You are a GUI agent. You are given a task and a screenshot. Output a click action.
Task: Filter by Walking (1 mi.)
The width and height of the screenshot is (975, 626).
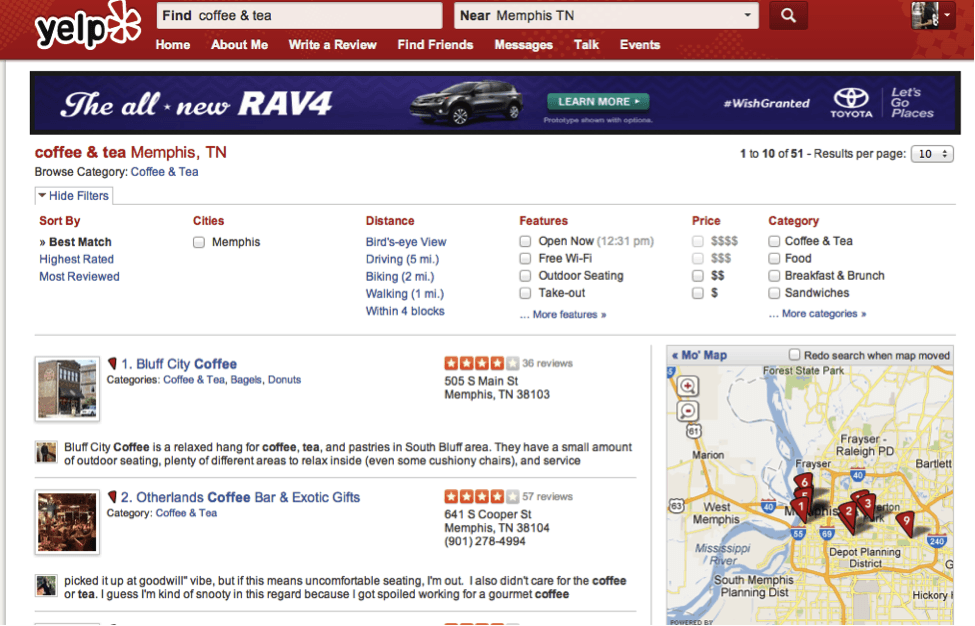(405, 294)
